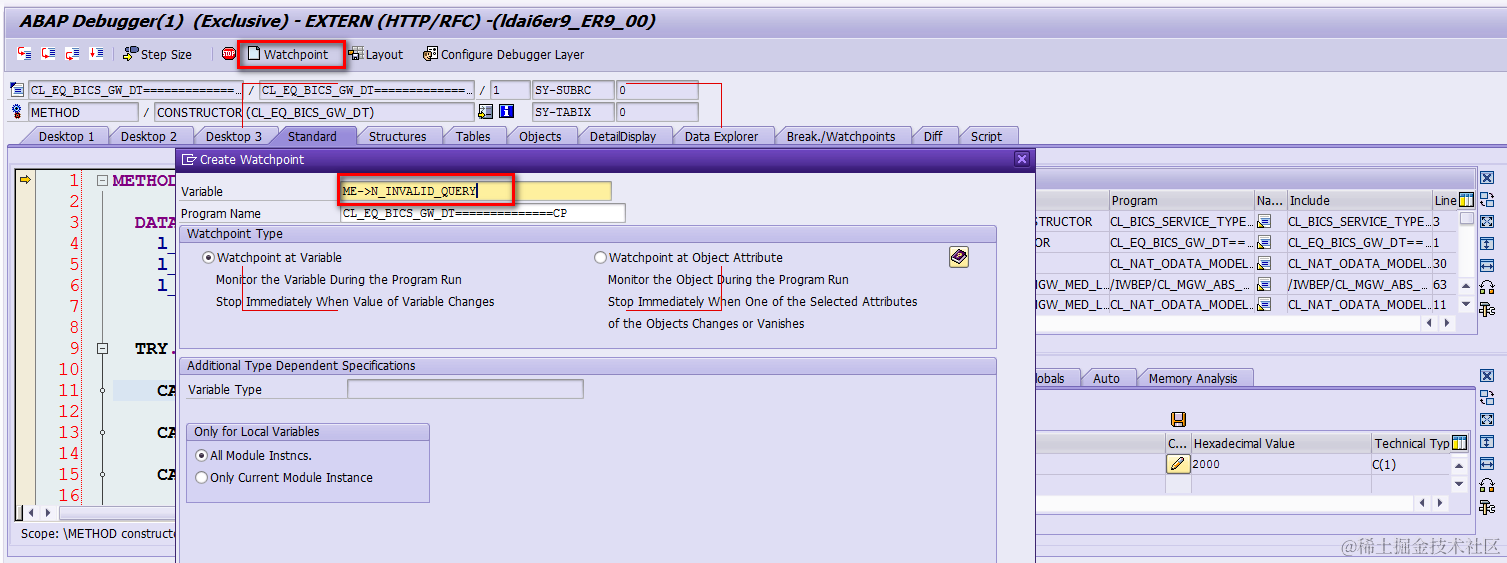The image size is (1507, 563).
Task: Click the code editor scroll-left arrow
Action: coord(31,513)
